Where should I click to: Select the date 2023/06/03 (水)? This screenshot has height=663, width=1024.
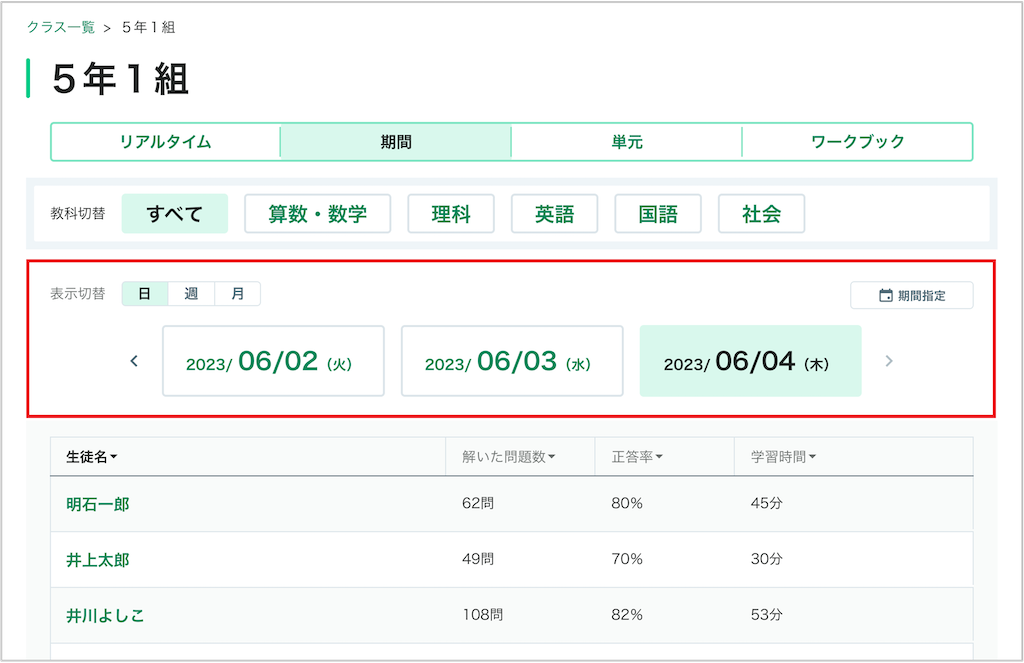point(512,361)
